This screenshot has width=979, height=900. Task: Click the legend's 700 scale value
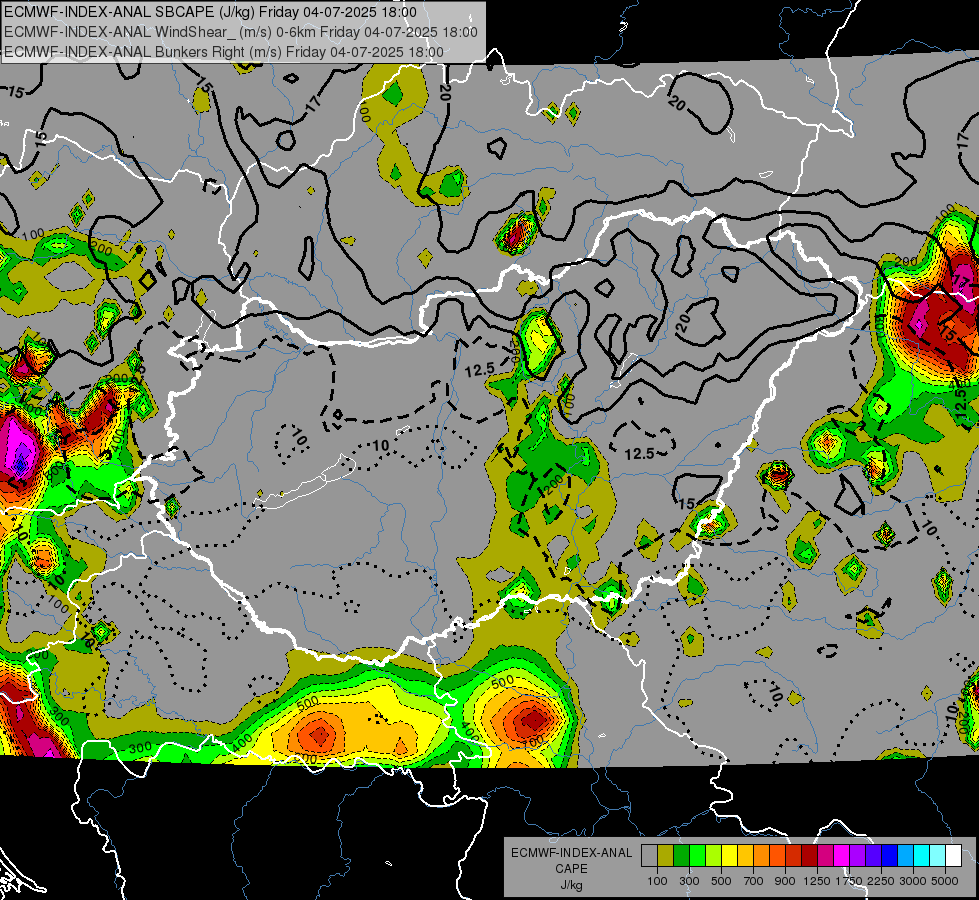coord(754,881)
